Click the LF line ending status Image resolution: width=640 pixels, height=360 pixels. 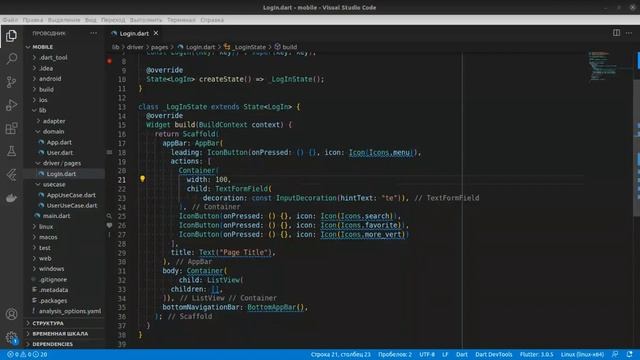(x=445, y=354)
